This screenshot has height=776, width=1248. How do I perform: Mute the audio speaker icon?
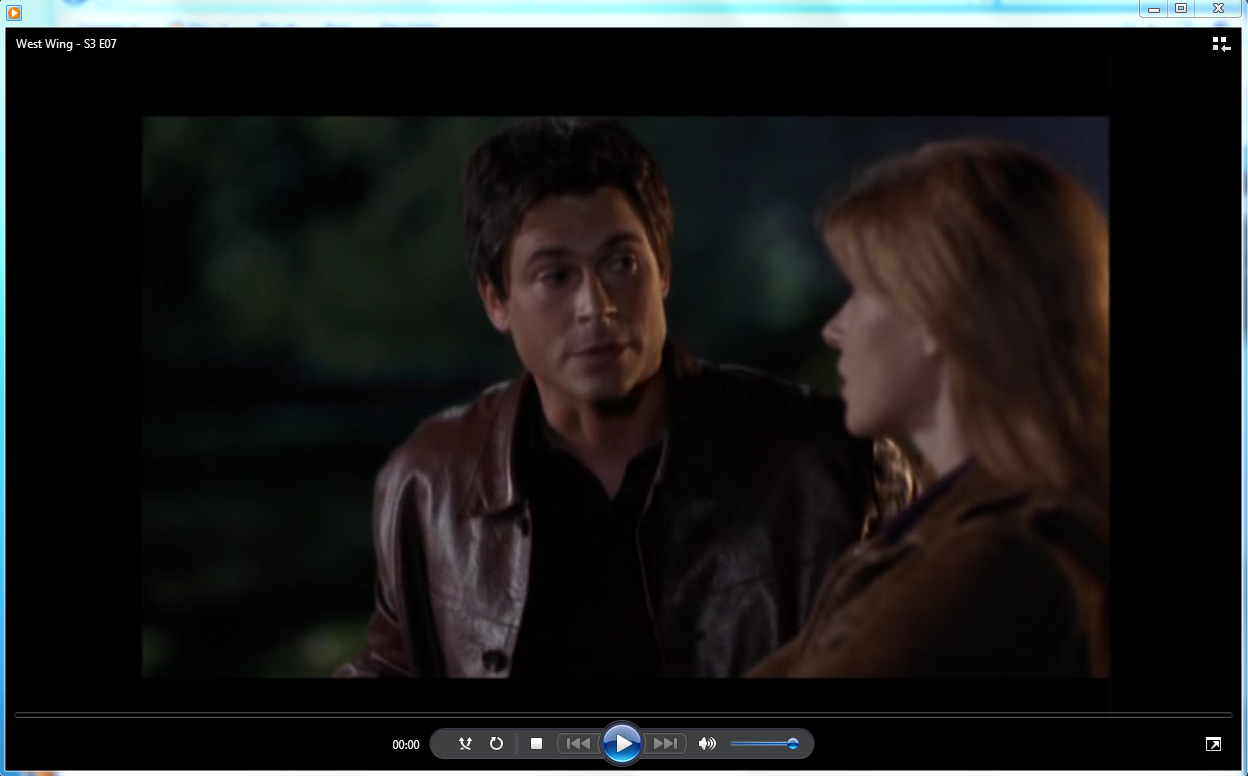click(x=707, y=743)
